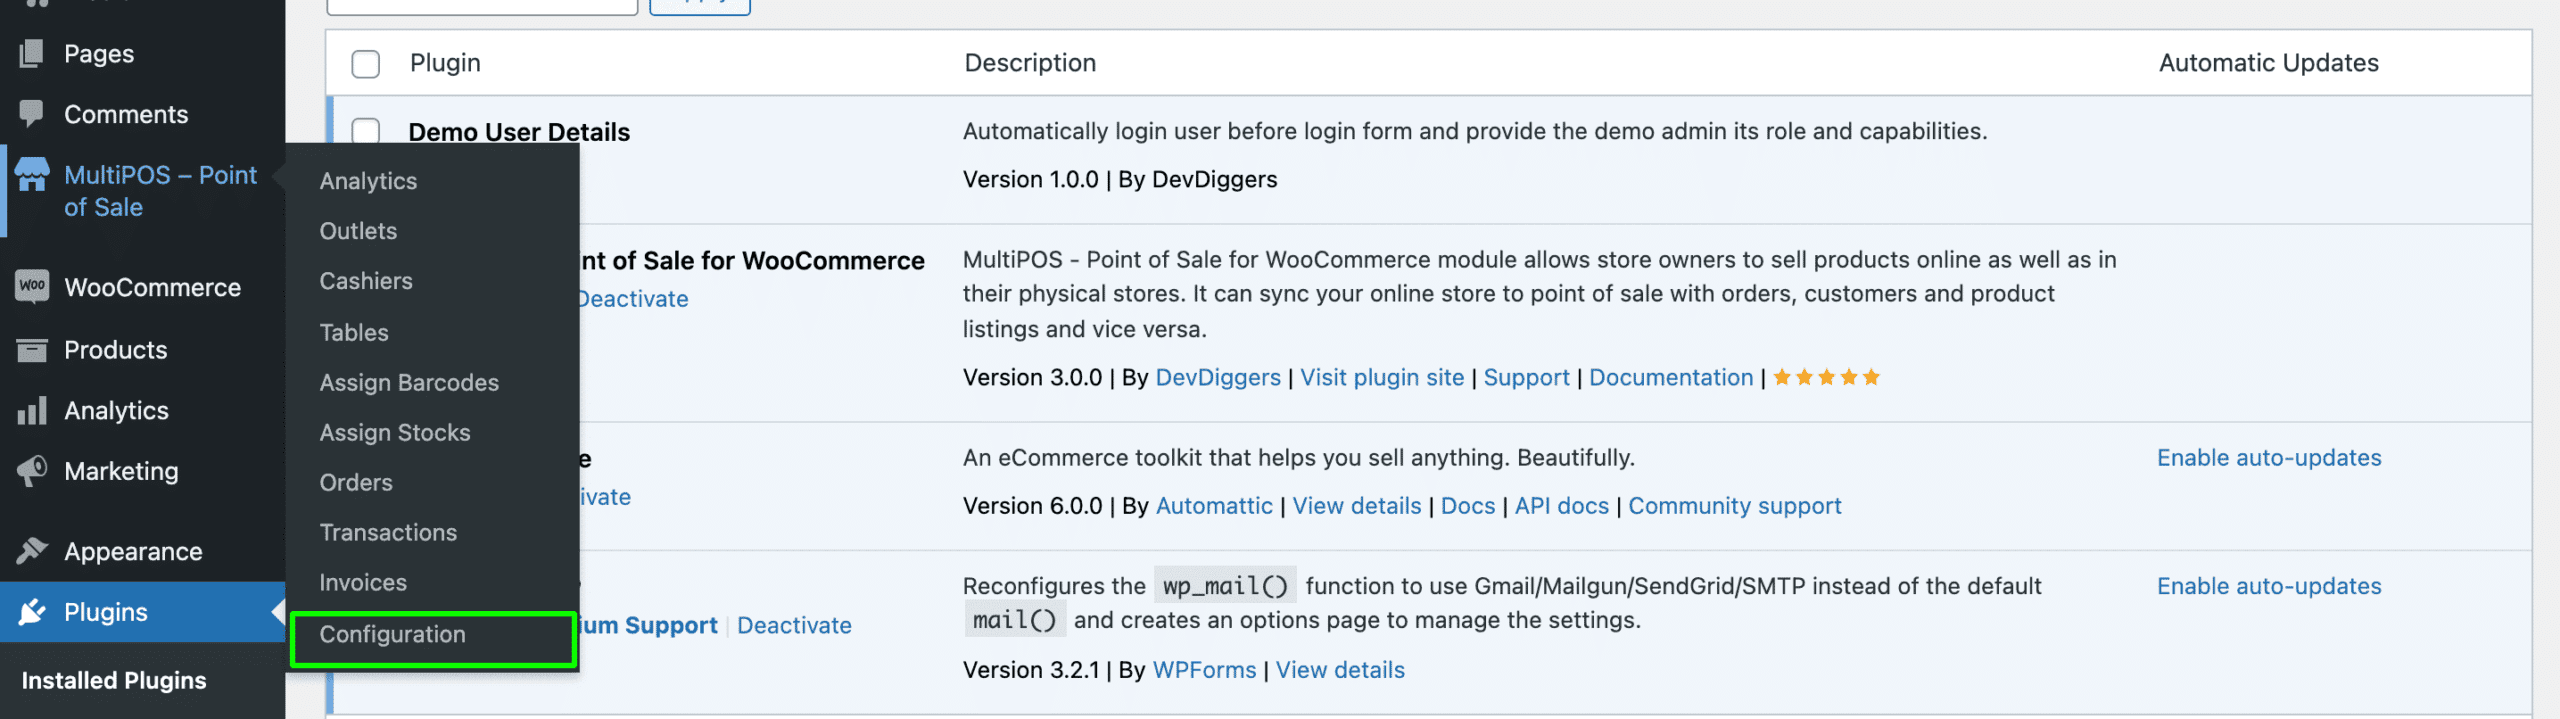The width and height of the screenshot is (2560, 719).
Task: Open Assign Stocks submenu item
Action: tap(395, 432)
